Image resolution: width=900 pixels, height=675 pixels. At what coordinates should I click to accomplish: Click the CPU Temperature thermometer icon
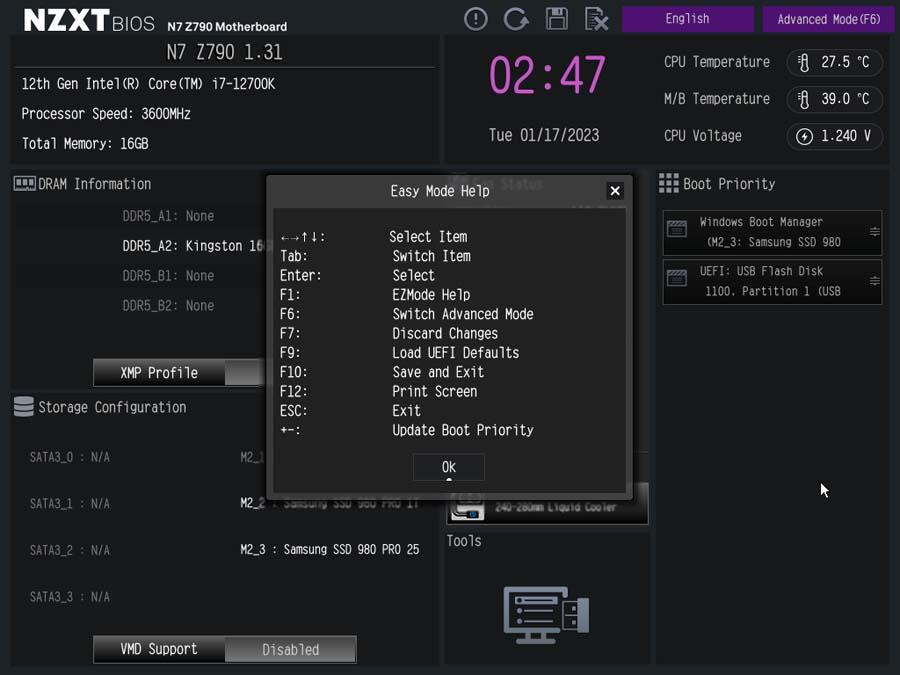804,62
